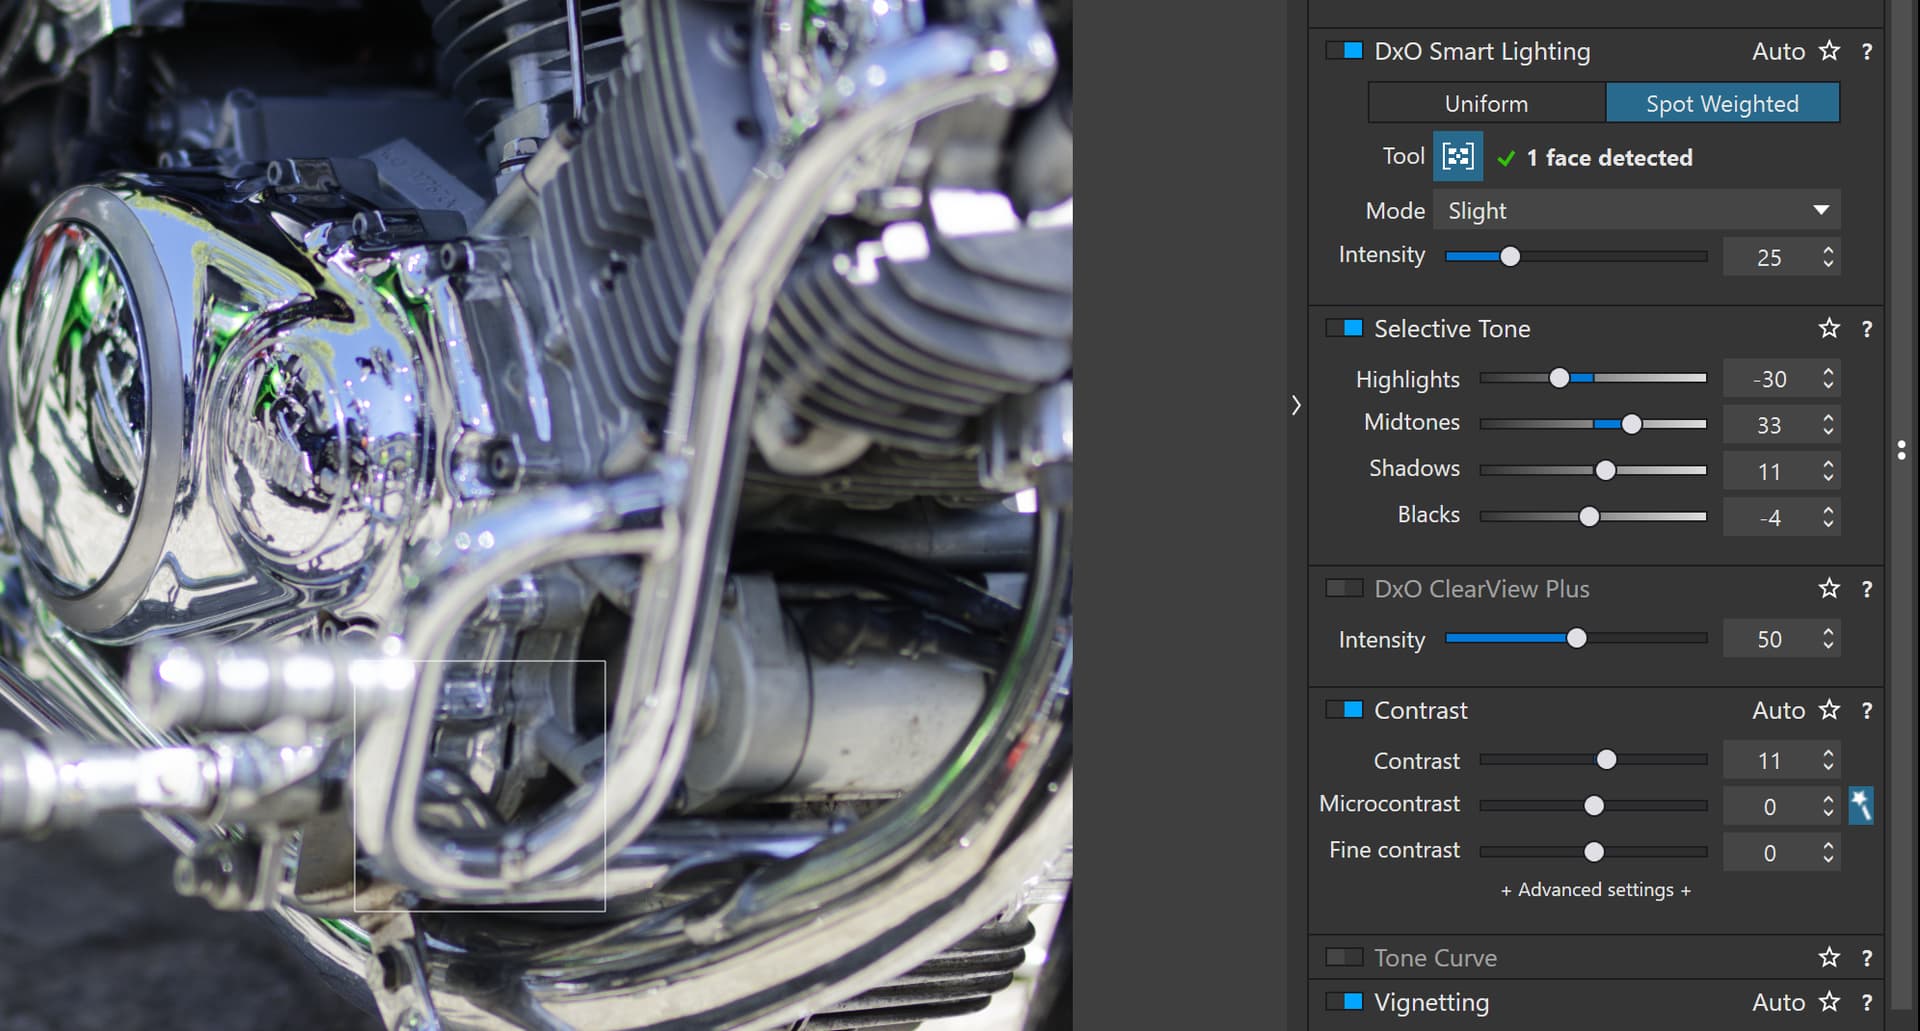Viewport: 1920px width, 1031px height.
Task: Select the Spot Weighted tab
Action: [1721, 104]
